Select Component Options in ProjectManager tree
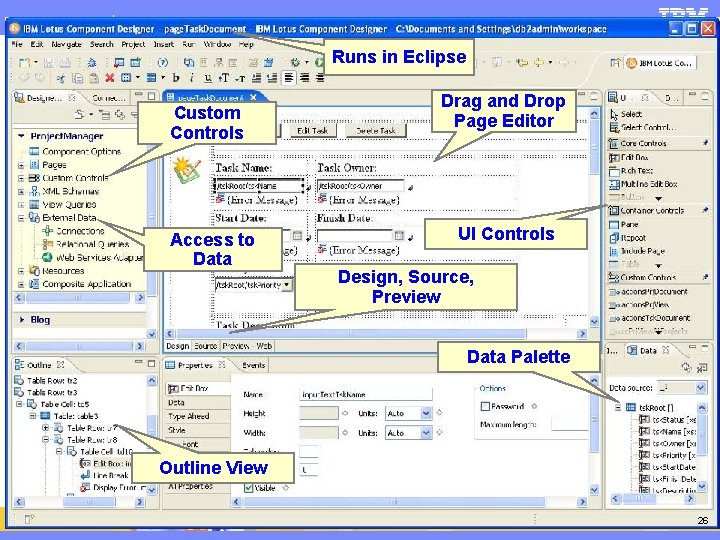Viewport: 720px width, 540px height. pyautogui.click(x=75, y=152)
